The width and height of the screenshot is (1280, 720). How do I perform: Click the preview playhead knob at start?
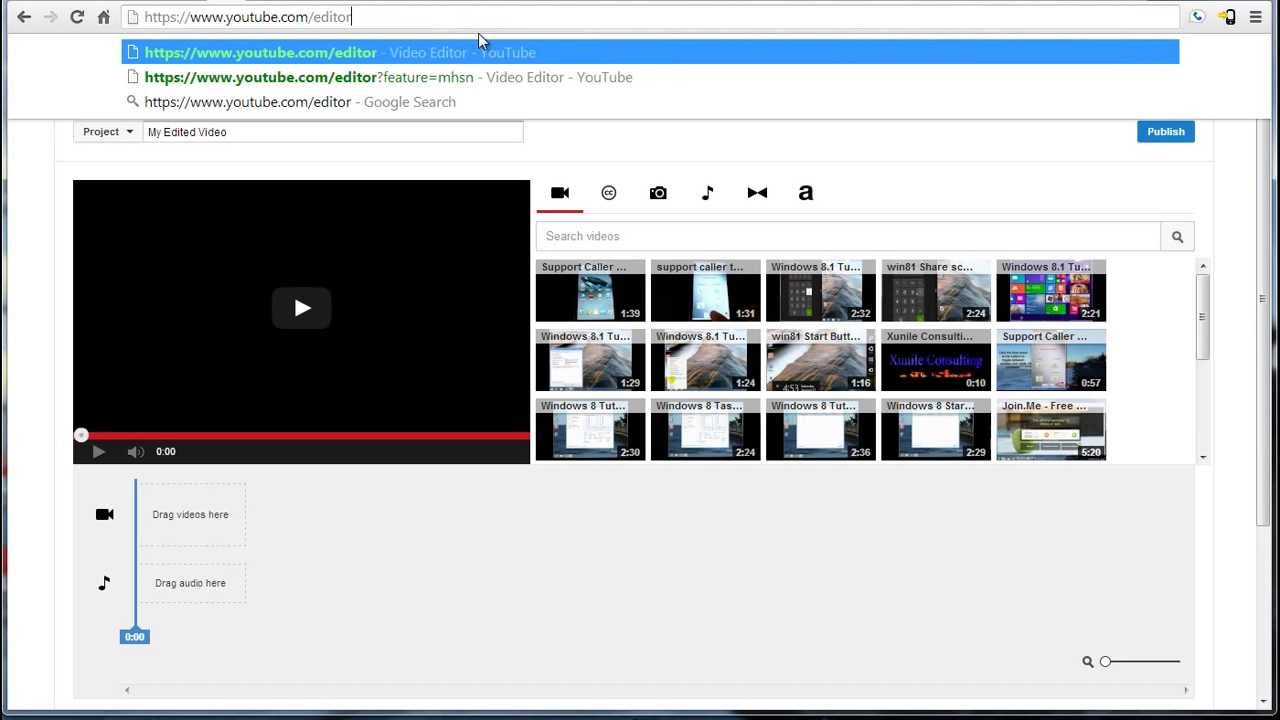(81, 435)
